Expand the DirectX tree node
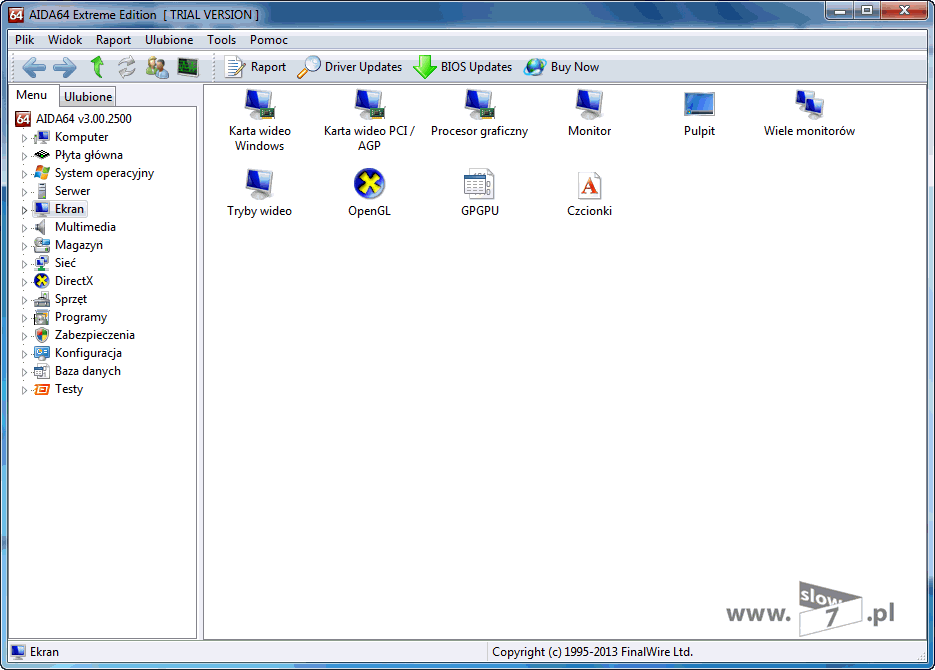Viewport: 935px width, 670px height. pos(24,281)
